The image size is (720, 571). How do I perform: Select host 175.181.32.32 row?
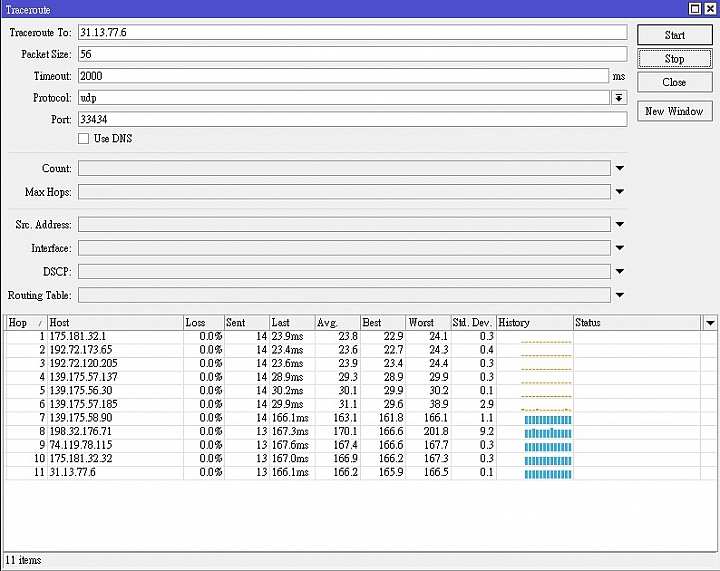click(360, 459)
